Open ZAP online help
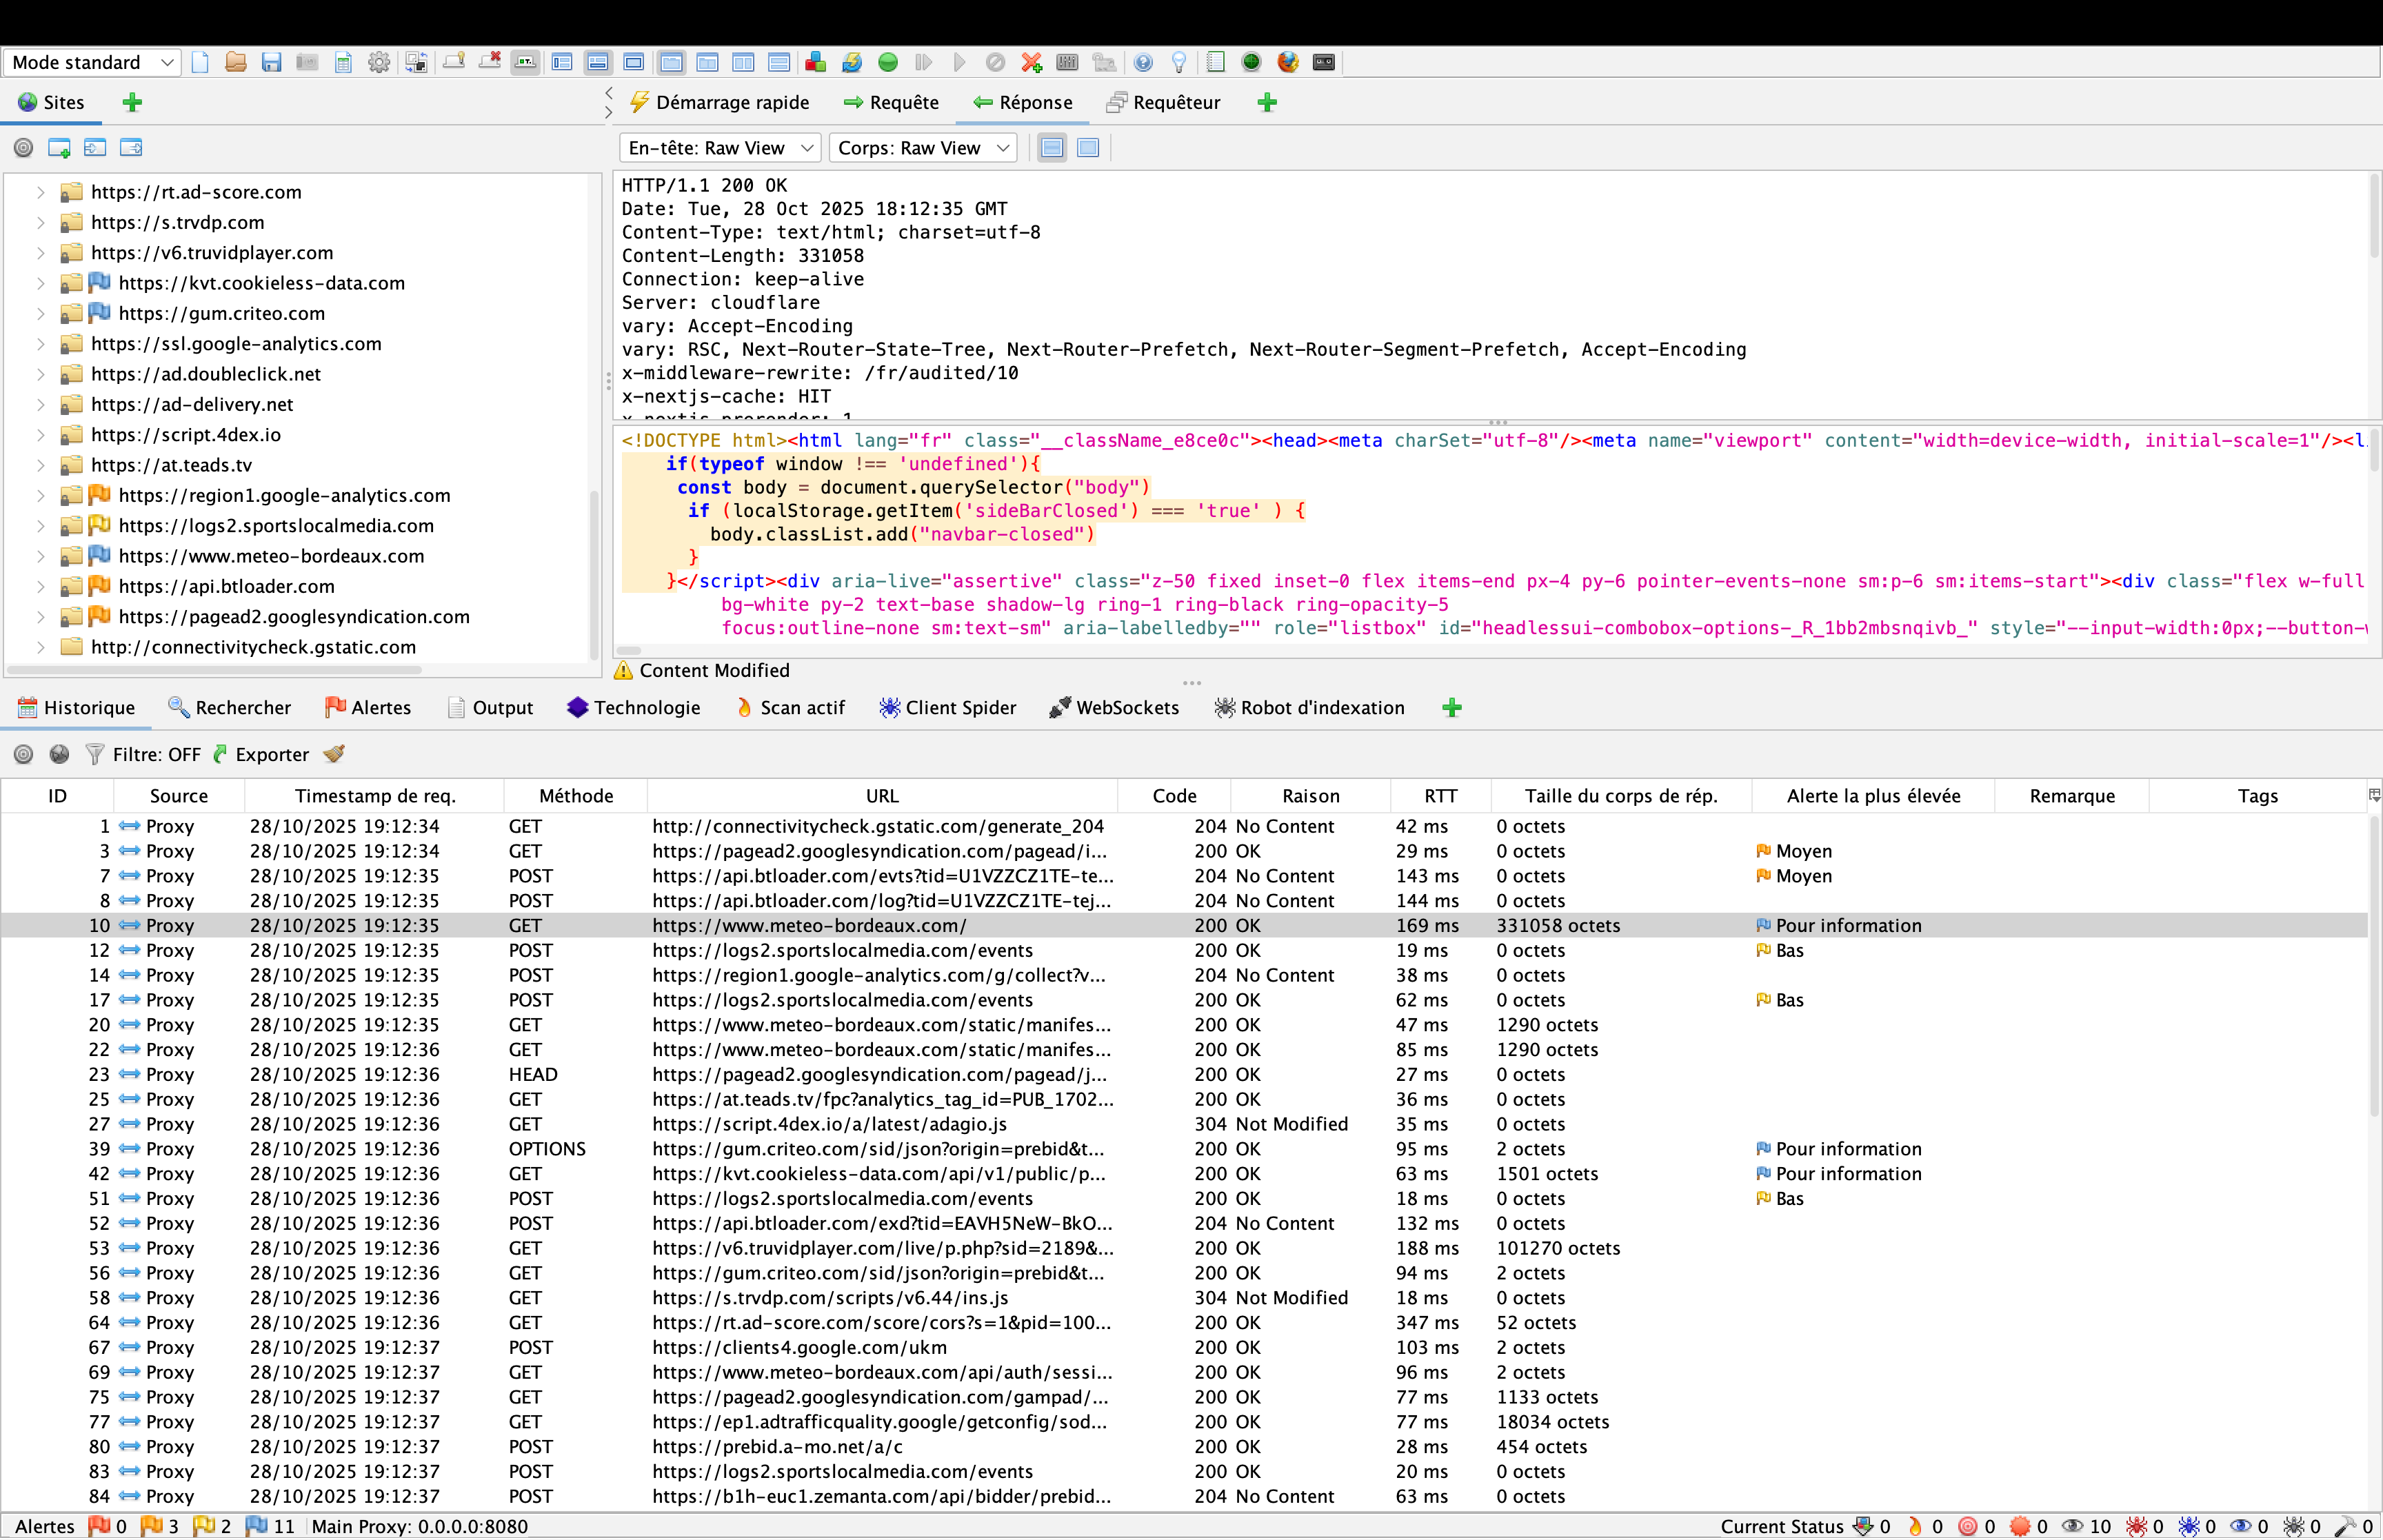 coord(1143,62)
